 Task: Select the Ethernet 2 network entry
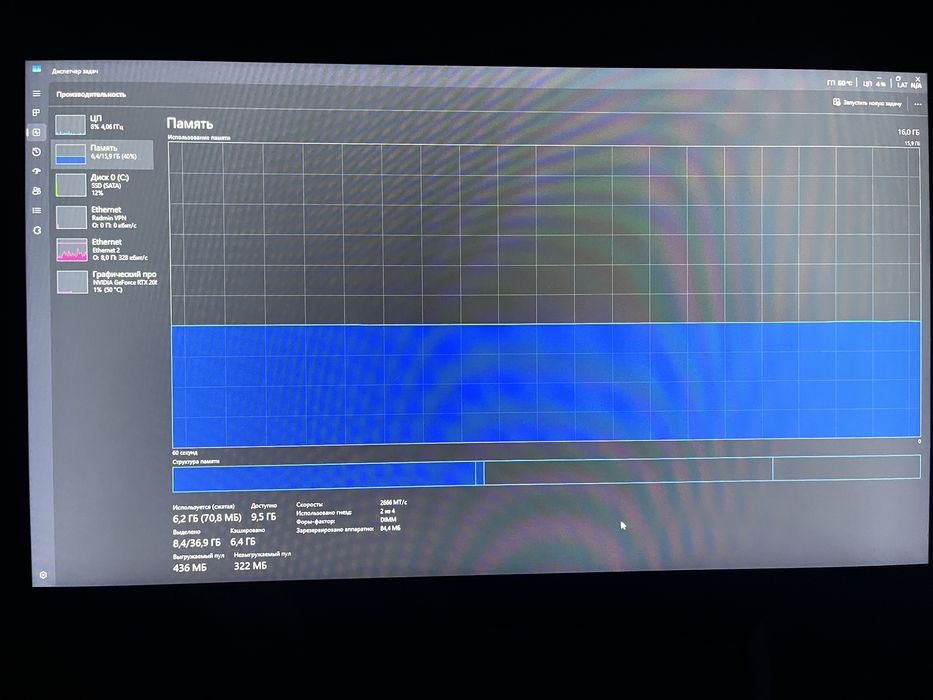104,249
